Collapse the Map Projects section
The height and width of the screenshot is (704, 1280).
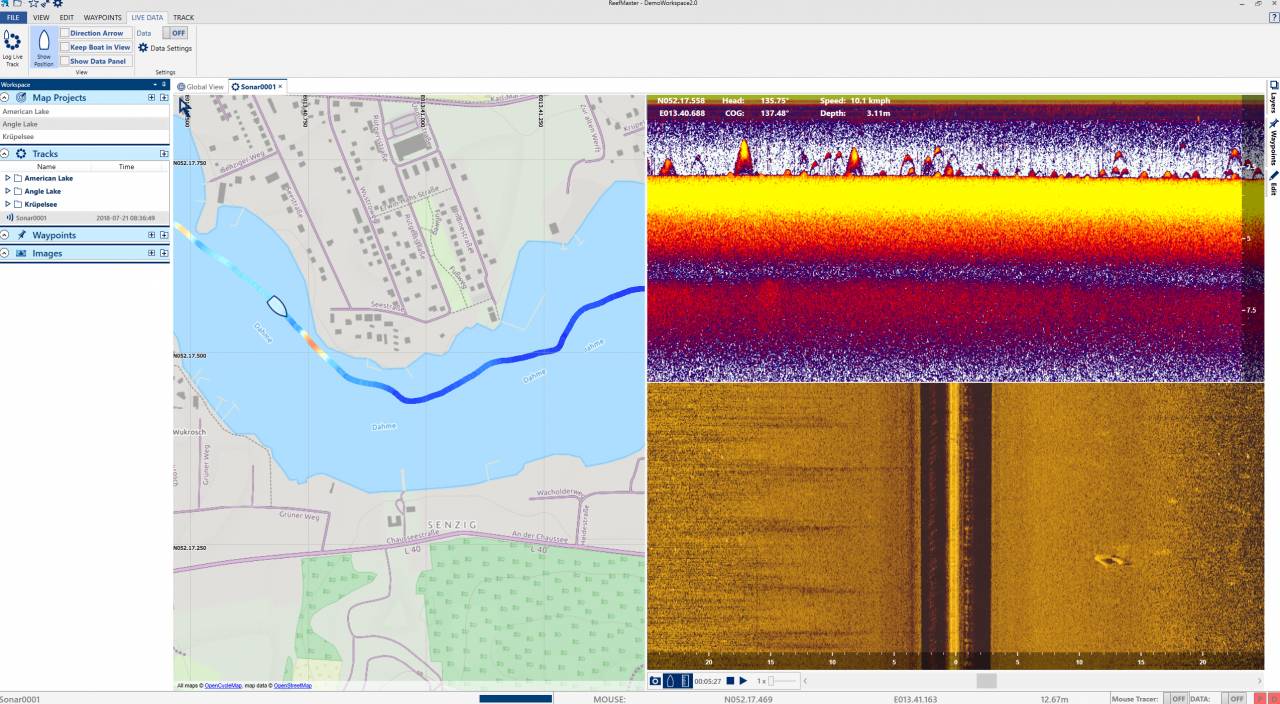point(5,98)
